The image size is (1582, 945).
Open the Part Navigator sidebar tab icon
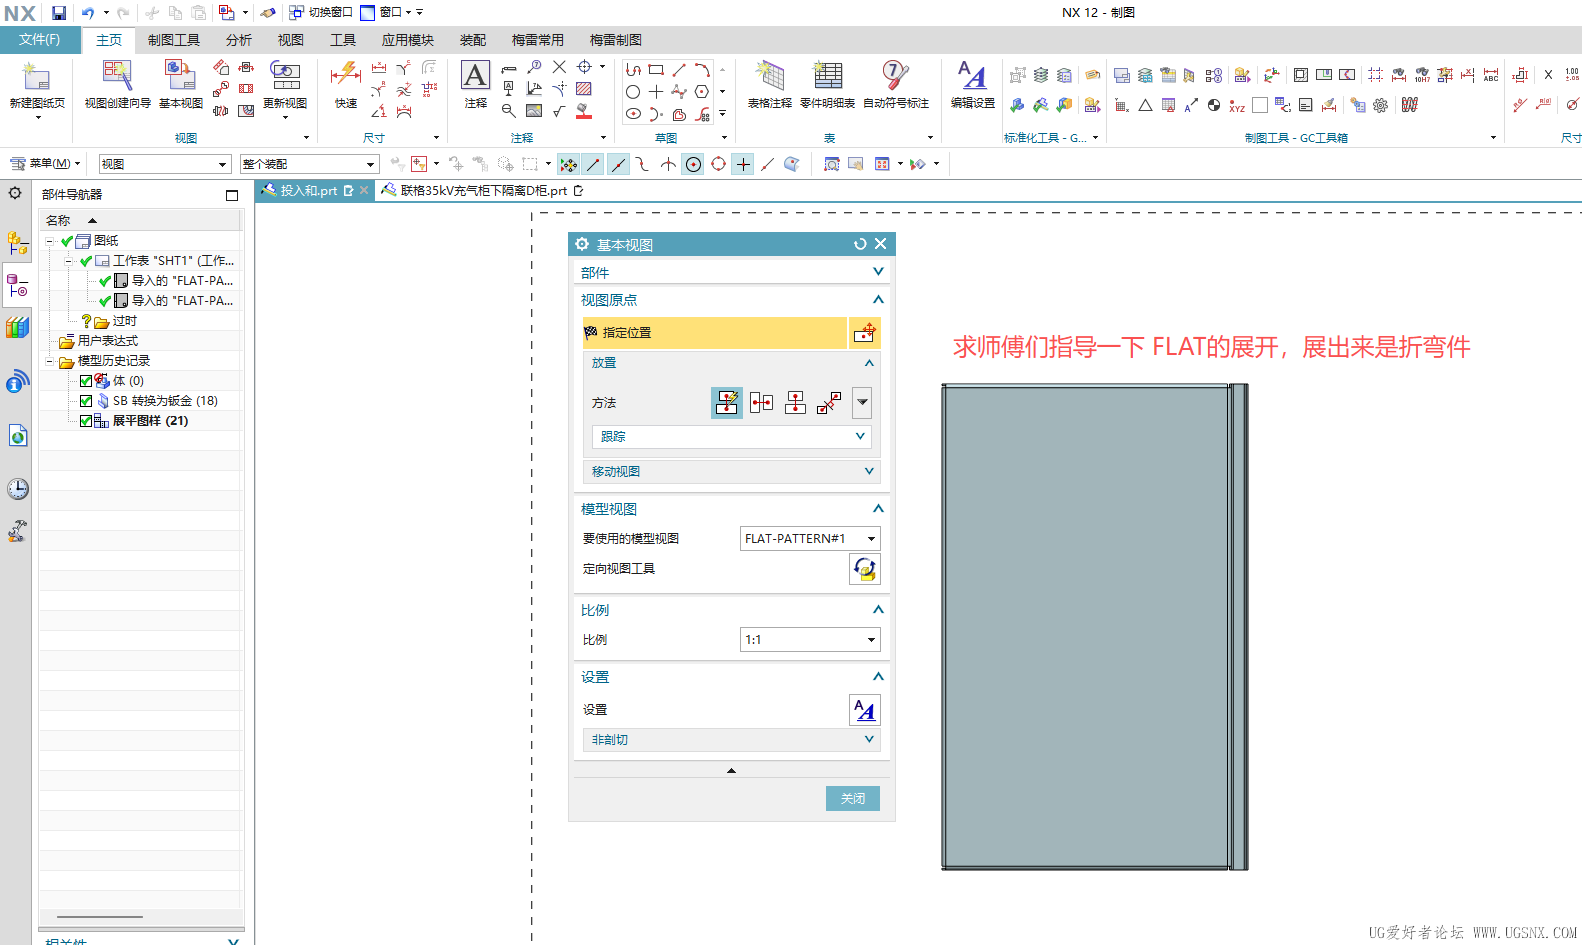[x=17, y=287]
